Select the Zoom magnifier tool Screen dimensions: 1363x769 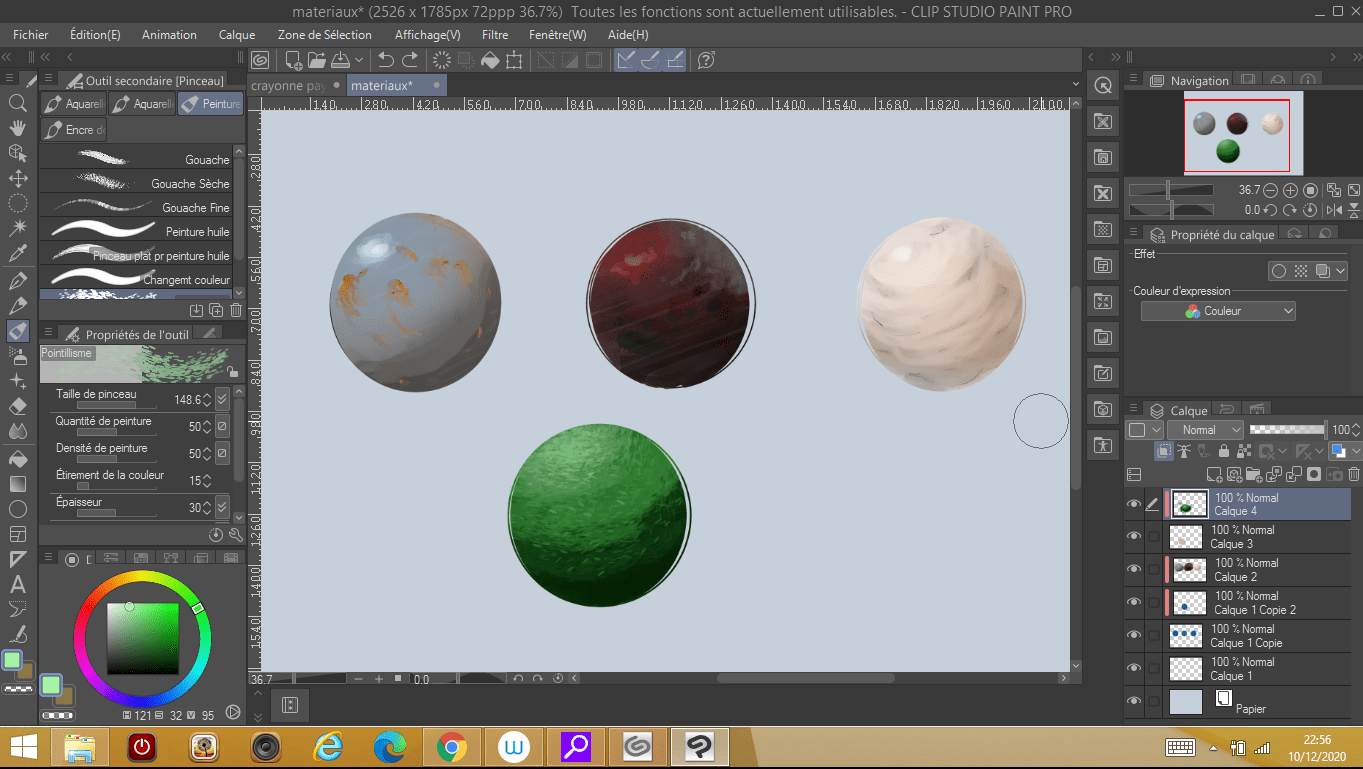coord(17,102)
